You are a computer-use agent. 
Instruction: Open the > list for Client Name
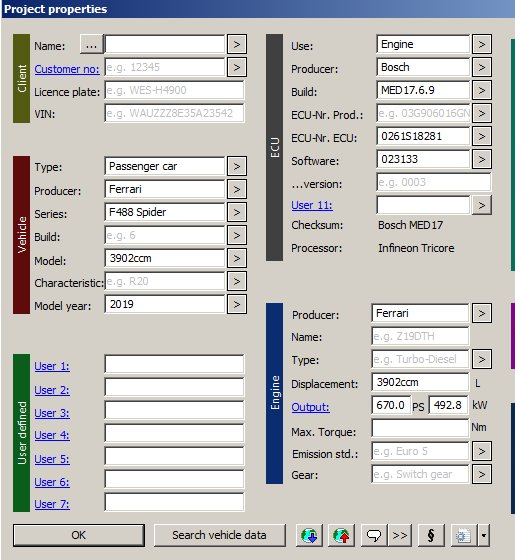pyautogui.click(x=236, y=45)
